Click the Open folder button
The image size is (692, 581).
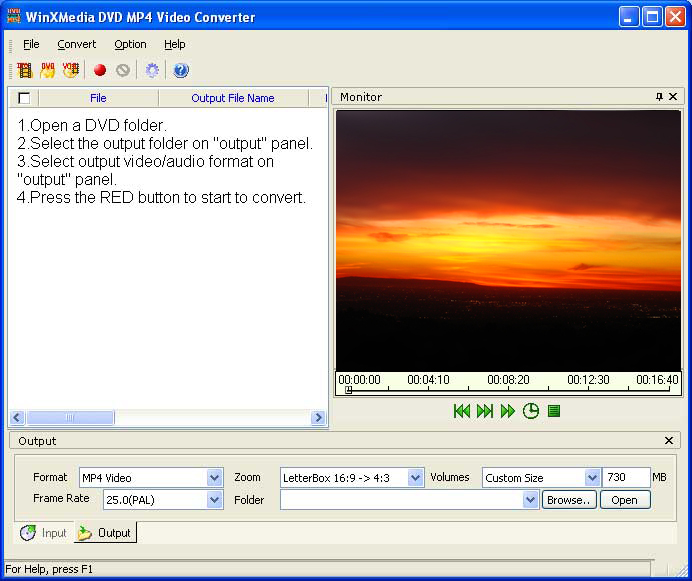625,500
